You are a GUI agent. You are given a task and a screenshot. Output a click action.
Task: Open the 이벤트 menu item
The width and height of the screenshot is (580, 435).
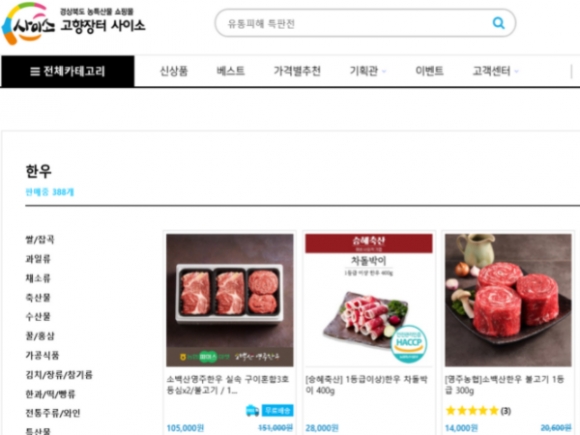[429, 71]
